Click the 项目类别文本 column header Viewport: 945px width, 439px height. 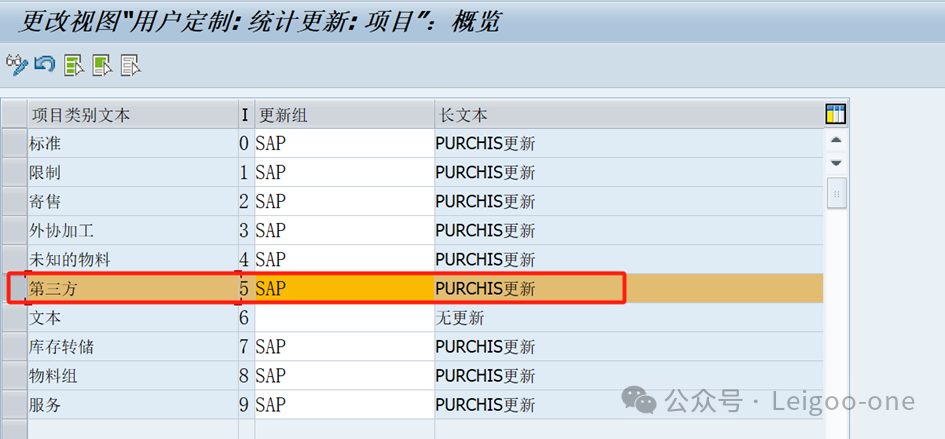click(x=130, y=115)
